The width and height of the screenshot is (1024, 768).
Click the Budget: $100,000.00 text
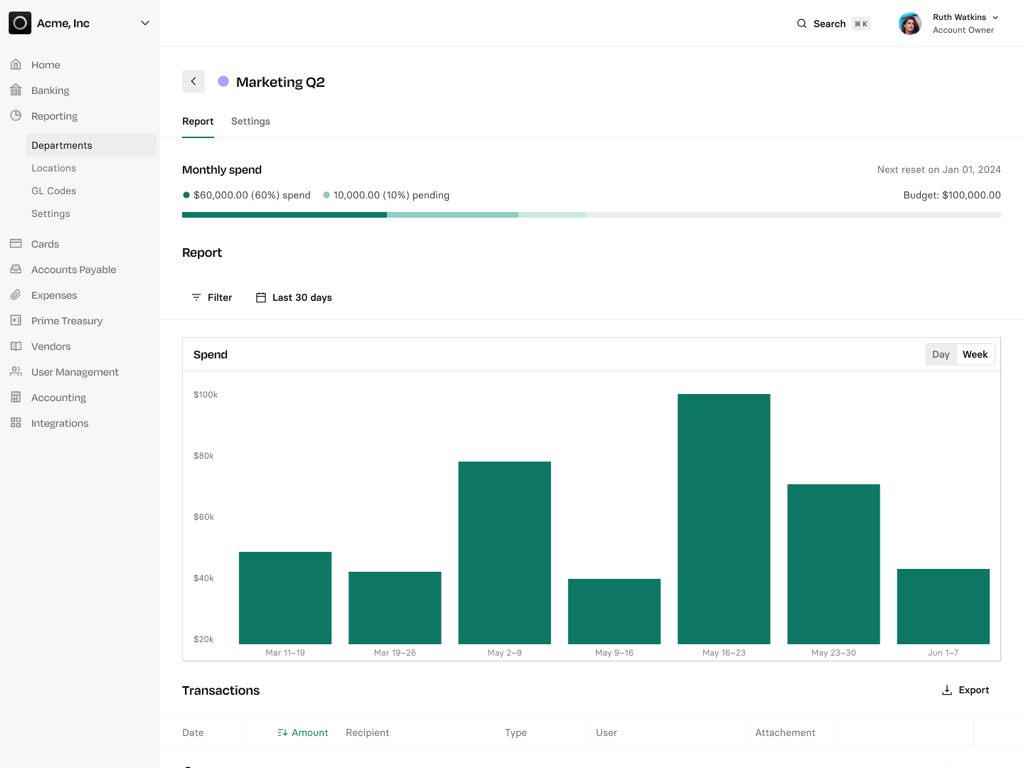click(952, 195)
